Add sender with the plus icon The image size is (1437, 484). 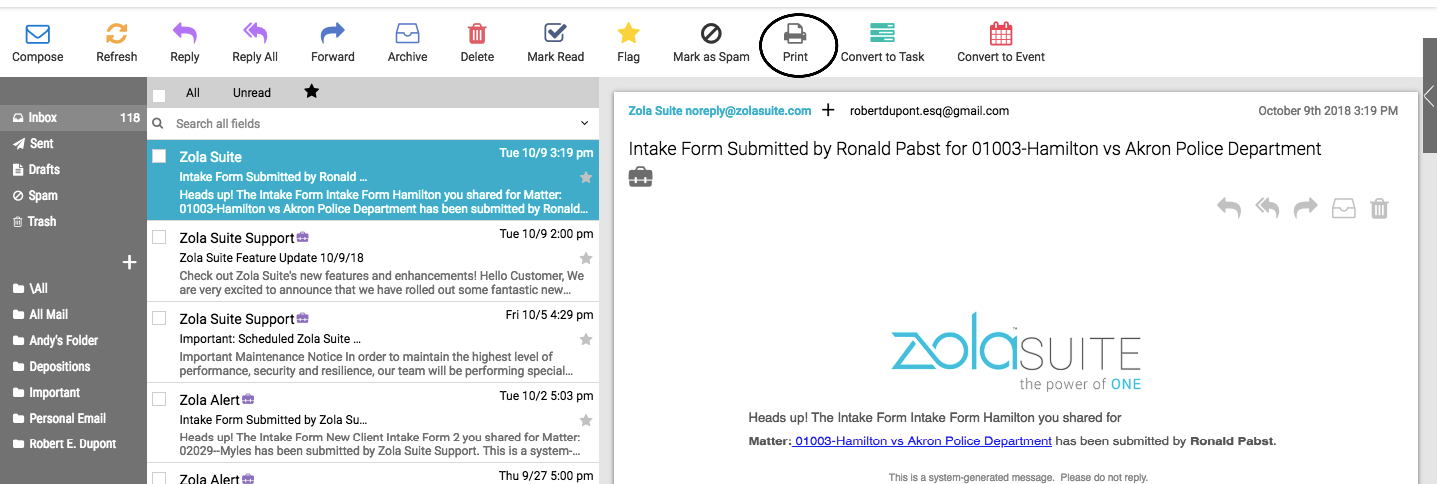pos(828,110)
